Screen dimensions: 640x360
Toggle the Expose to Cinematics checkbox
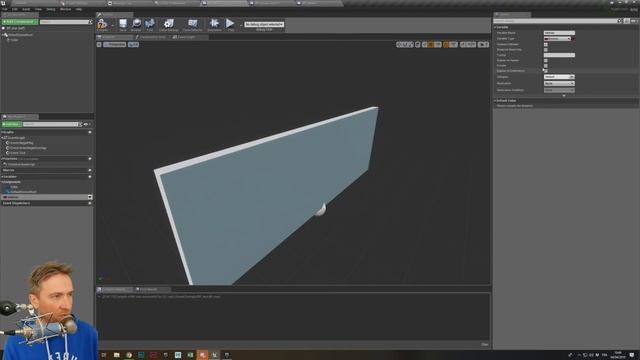click(546, 71)
